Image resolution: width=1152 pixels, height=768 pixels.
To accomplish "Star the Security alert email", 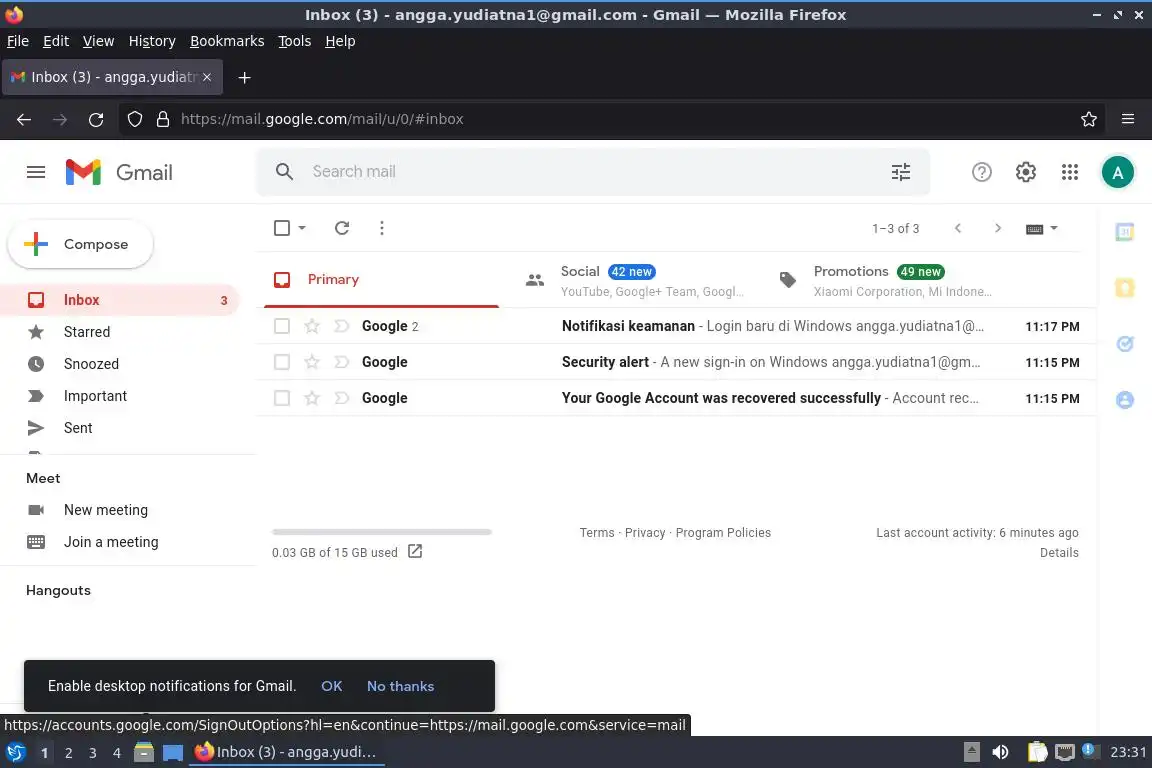I will 312,362.
